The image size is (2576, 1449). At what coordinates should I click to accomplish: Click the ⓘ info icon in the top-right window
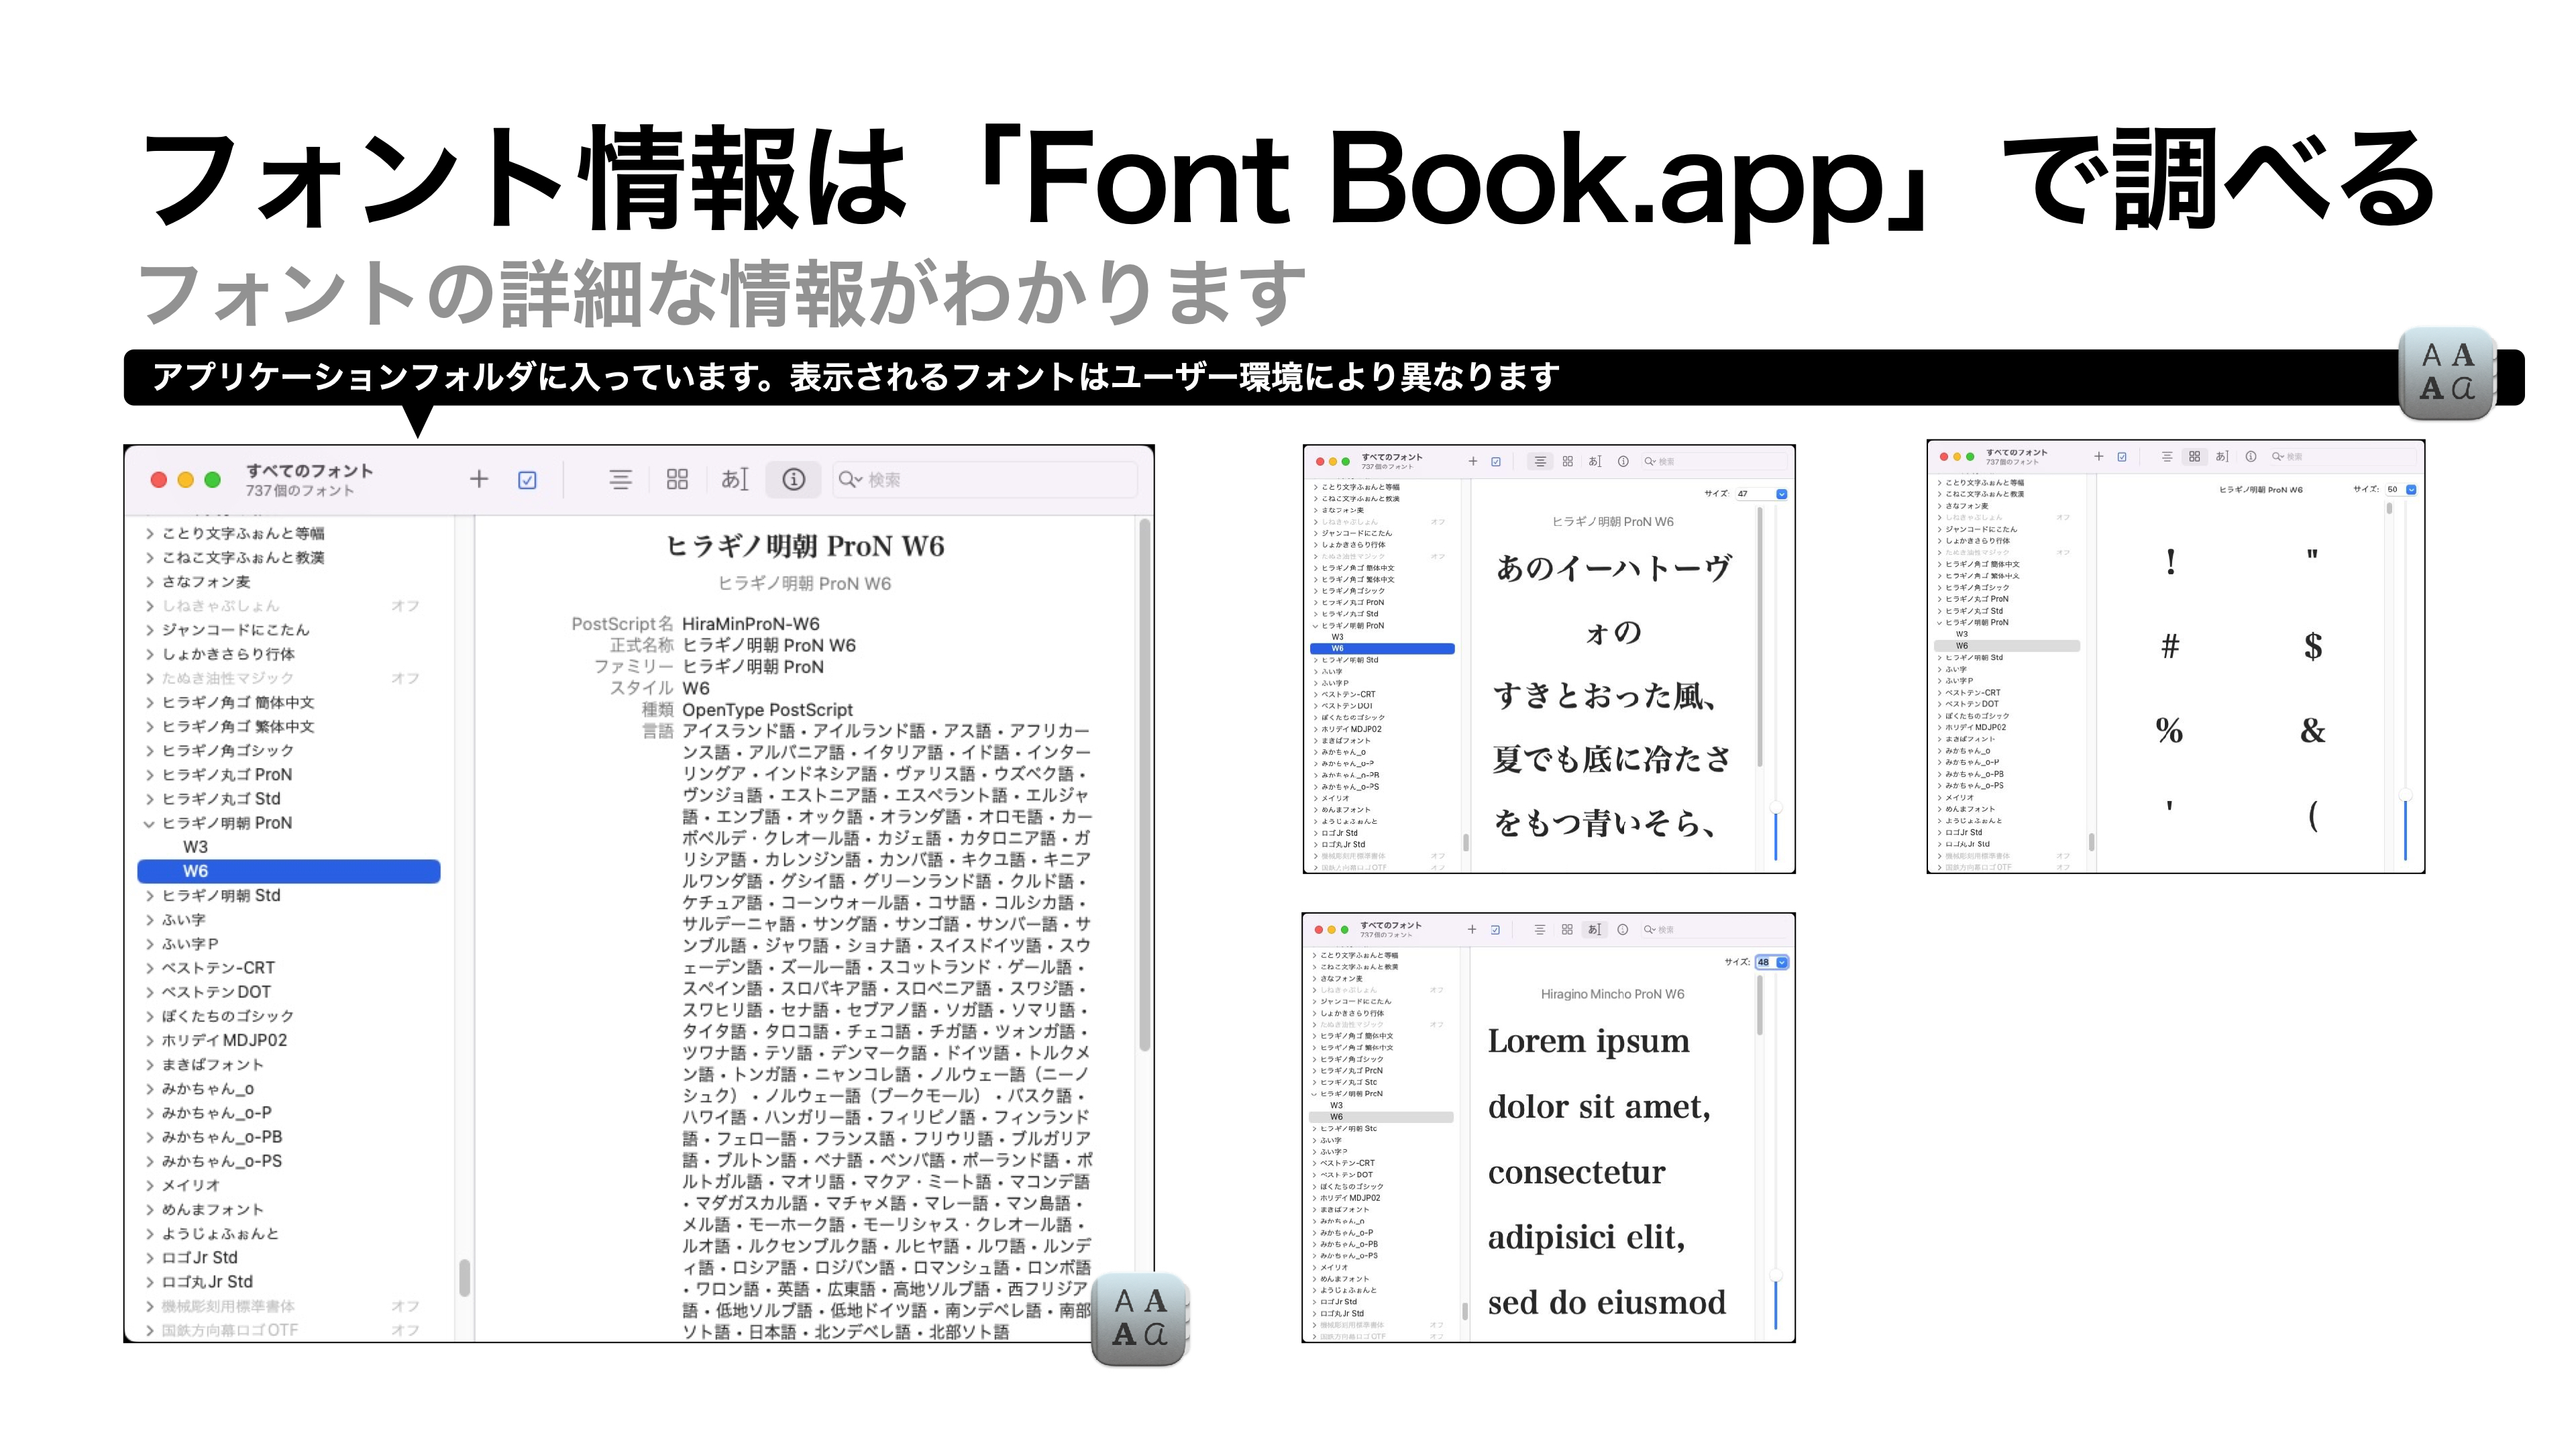(2250, 457)
